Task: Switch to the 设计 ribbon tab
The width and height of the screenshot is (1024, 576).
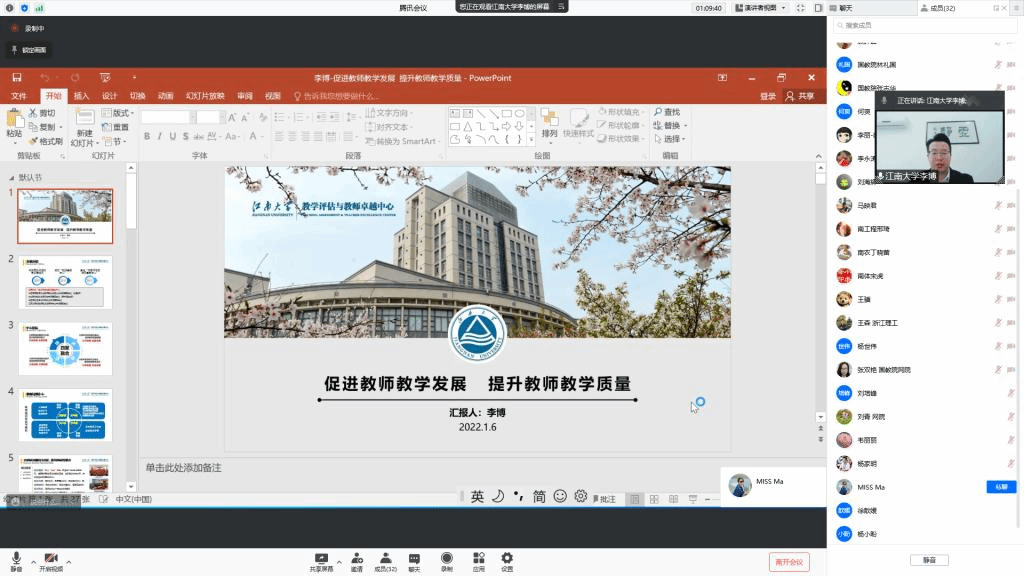Action: [x=109, y=96]
